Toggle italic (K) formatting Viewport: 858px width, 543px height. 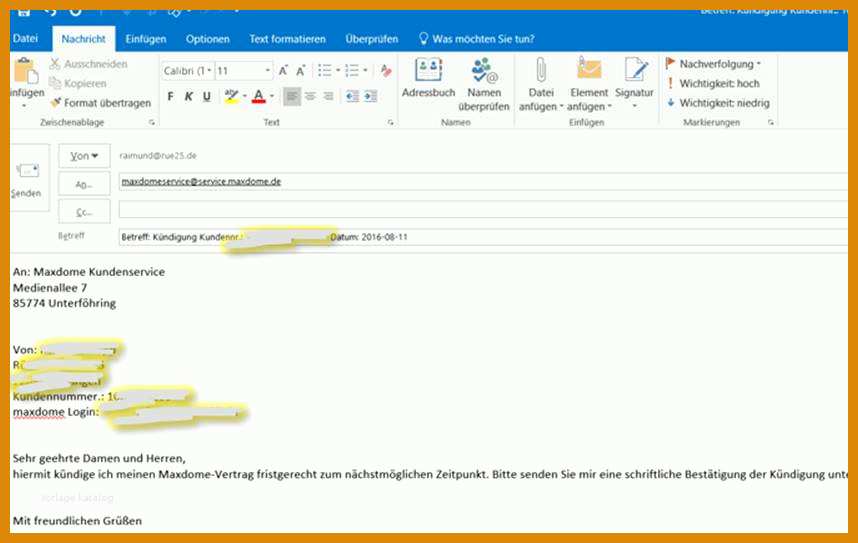pyautogui.click(x=188, y=96)
